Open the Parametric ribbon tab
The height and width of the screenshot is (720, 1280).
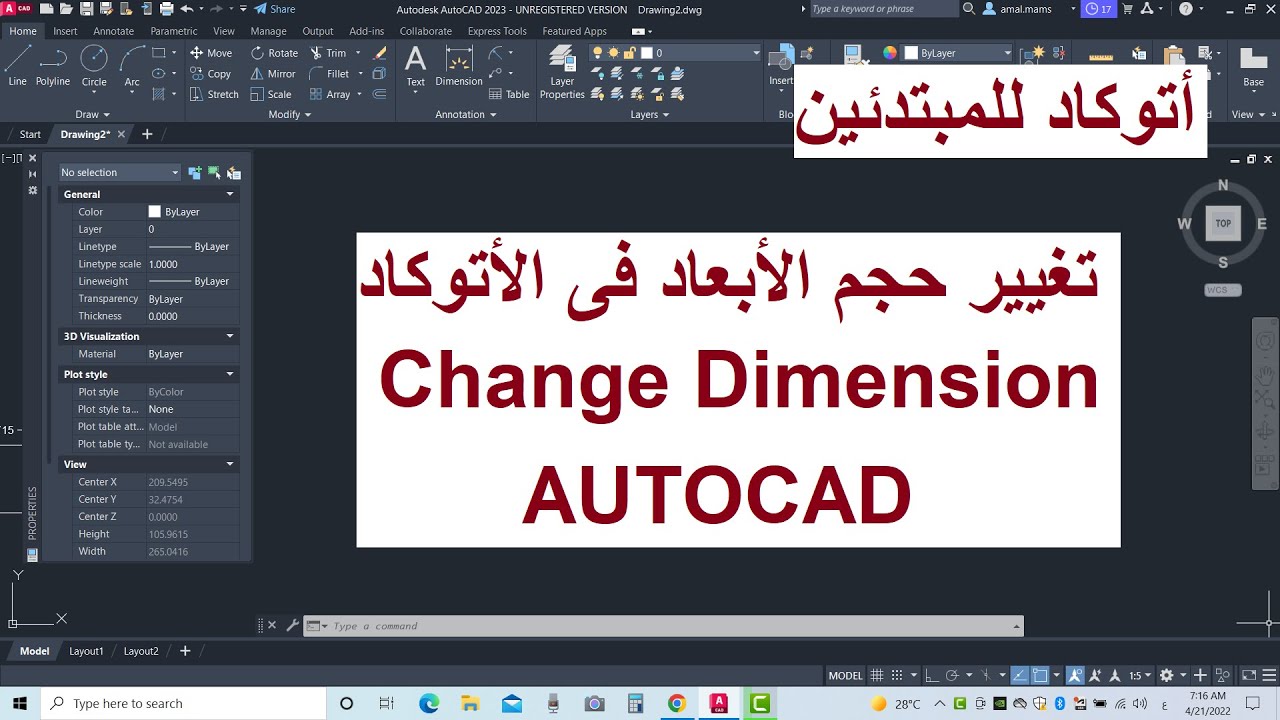pyautogui.click(x=174, y=31)
